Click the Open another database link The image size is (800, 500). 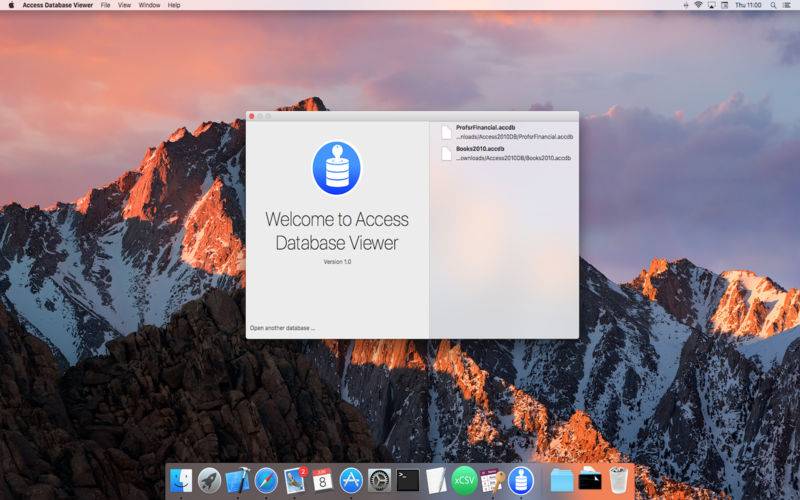pyautogui.click(x=282, y=327)
